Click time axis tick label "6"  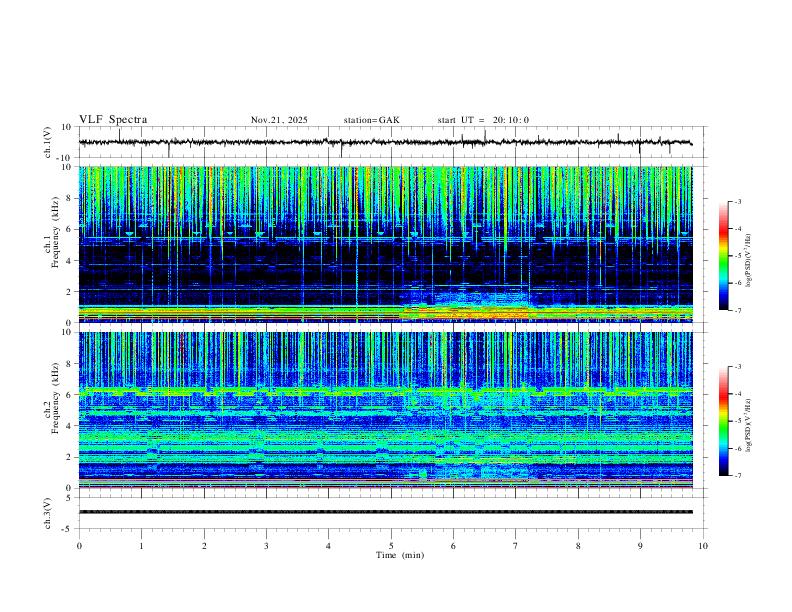click(x=454, y=546)
